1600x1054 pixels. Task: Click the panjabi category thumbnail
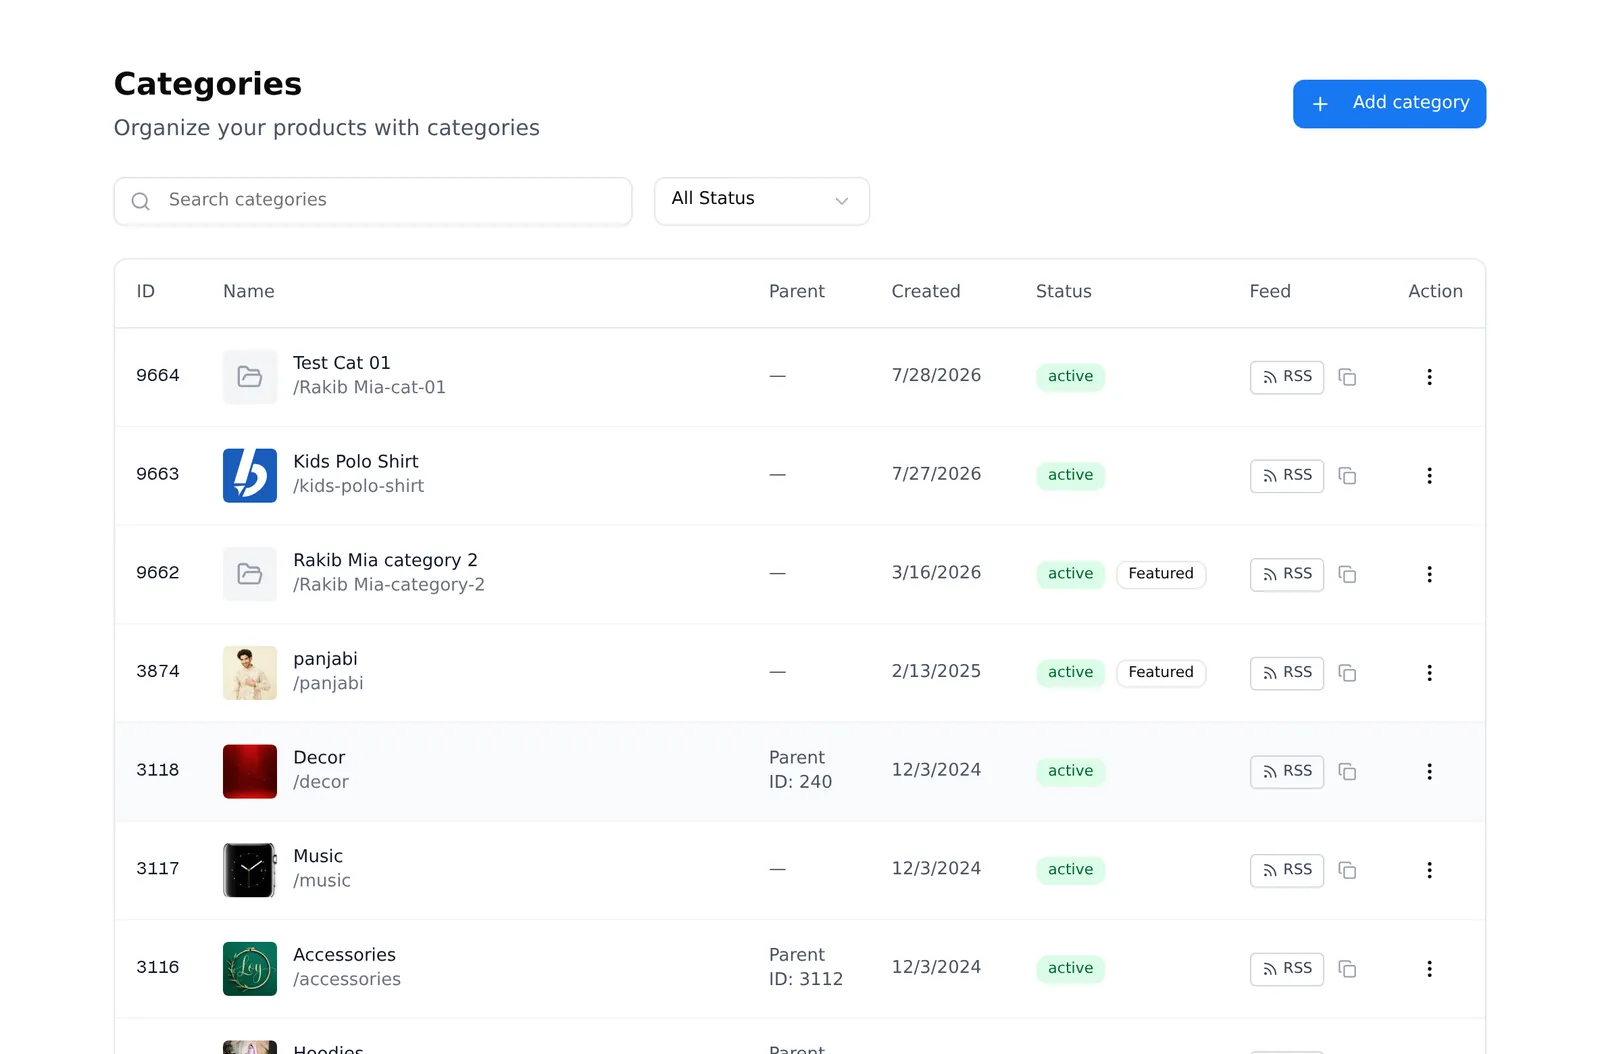pyautogui.click(x=250, y=673)
